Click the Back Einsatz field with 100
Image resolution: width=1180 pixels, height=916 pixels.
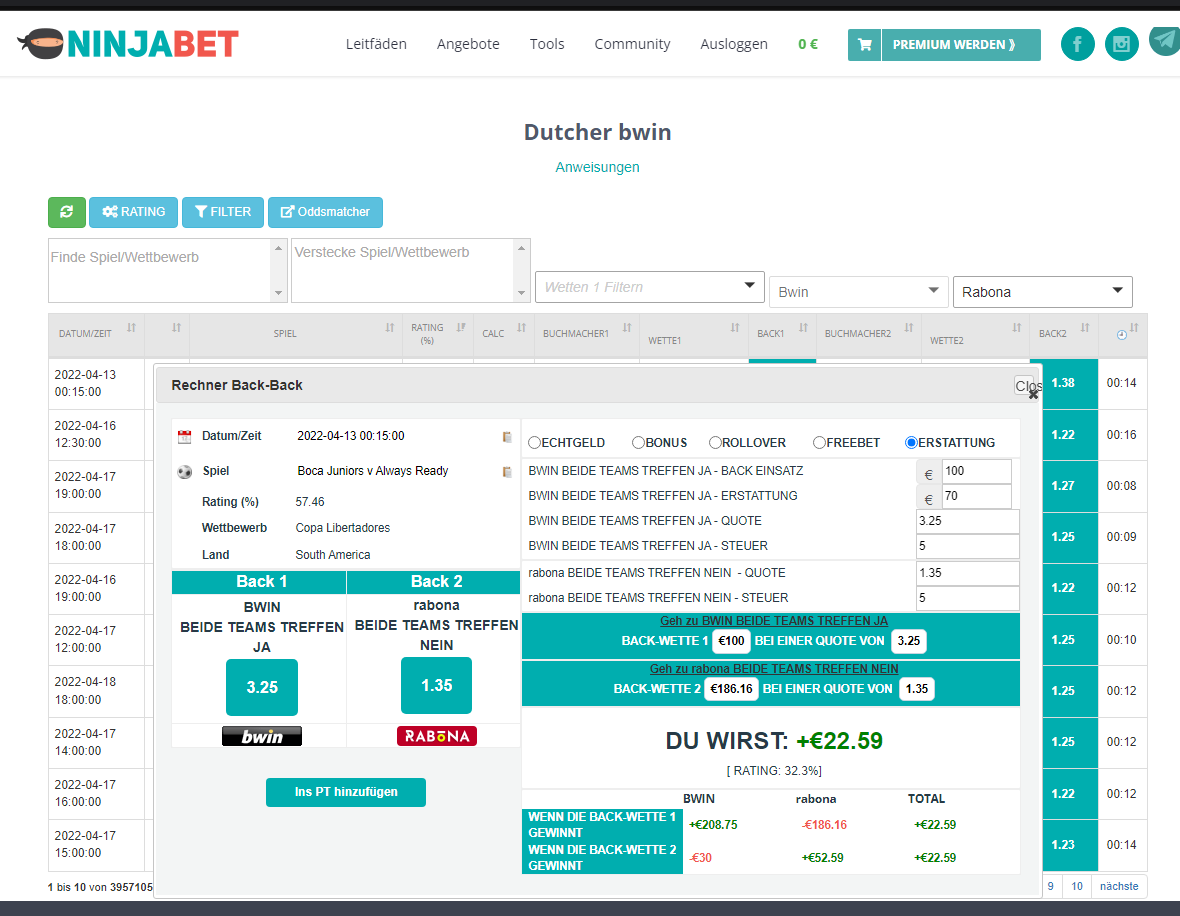977,471
